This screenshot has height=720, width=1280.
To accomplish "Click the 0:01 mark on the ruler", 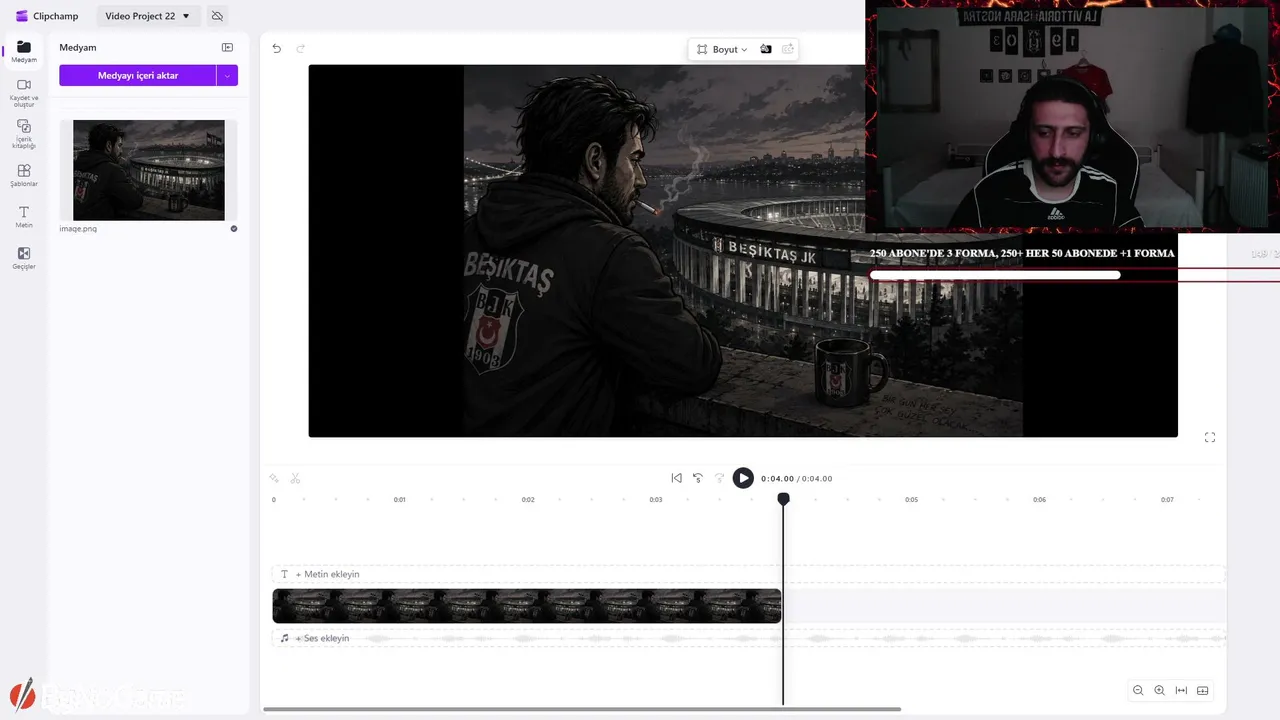I will (400, 499).
